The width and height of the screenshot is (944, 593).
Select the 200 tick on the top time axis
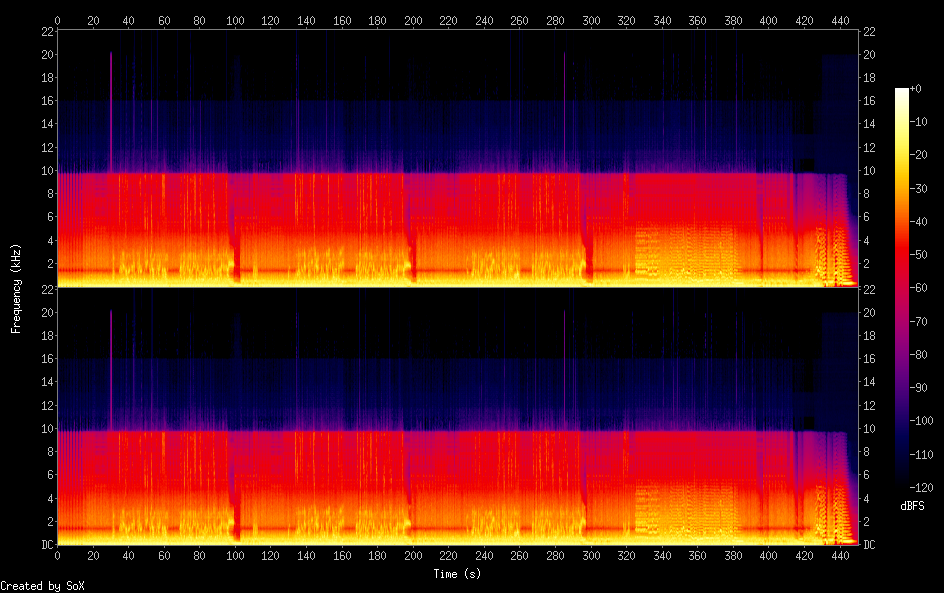tap(413, 20)
